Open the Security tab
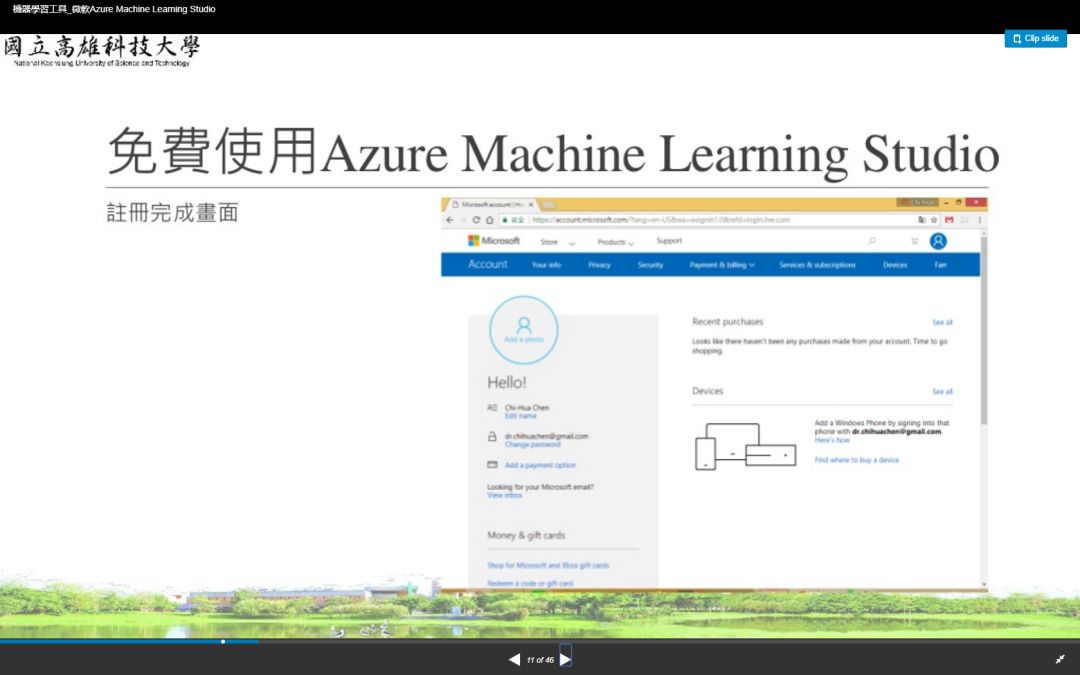Viewport: 1080px width, 675px height. tap(650, 264)
